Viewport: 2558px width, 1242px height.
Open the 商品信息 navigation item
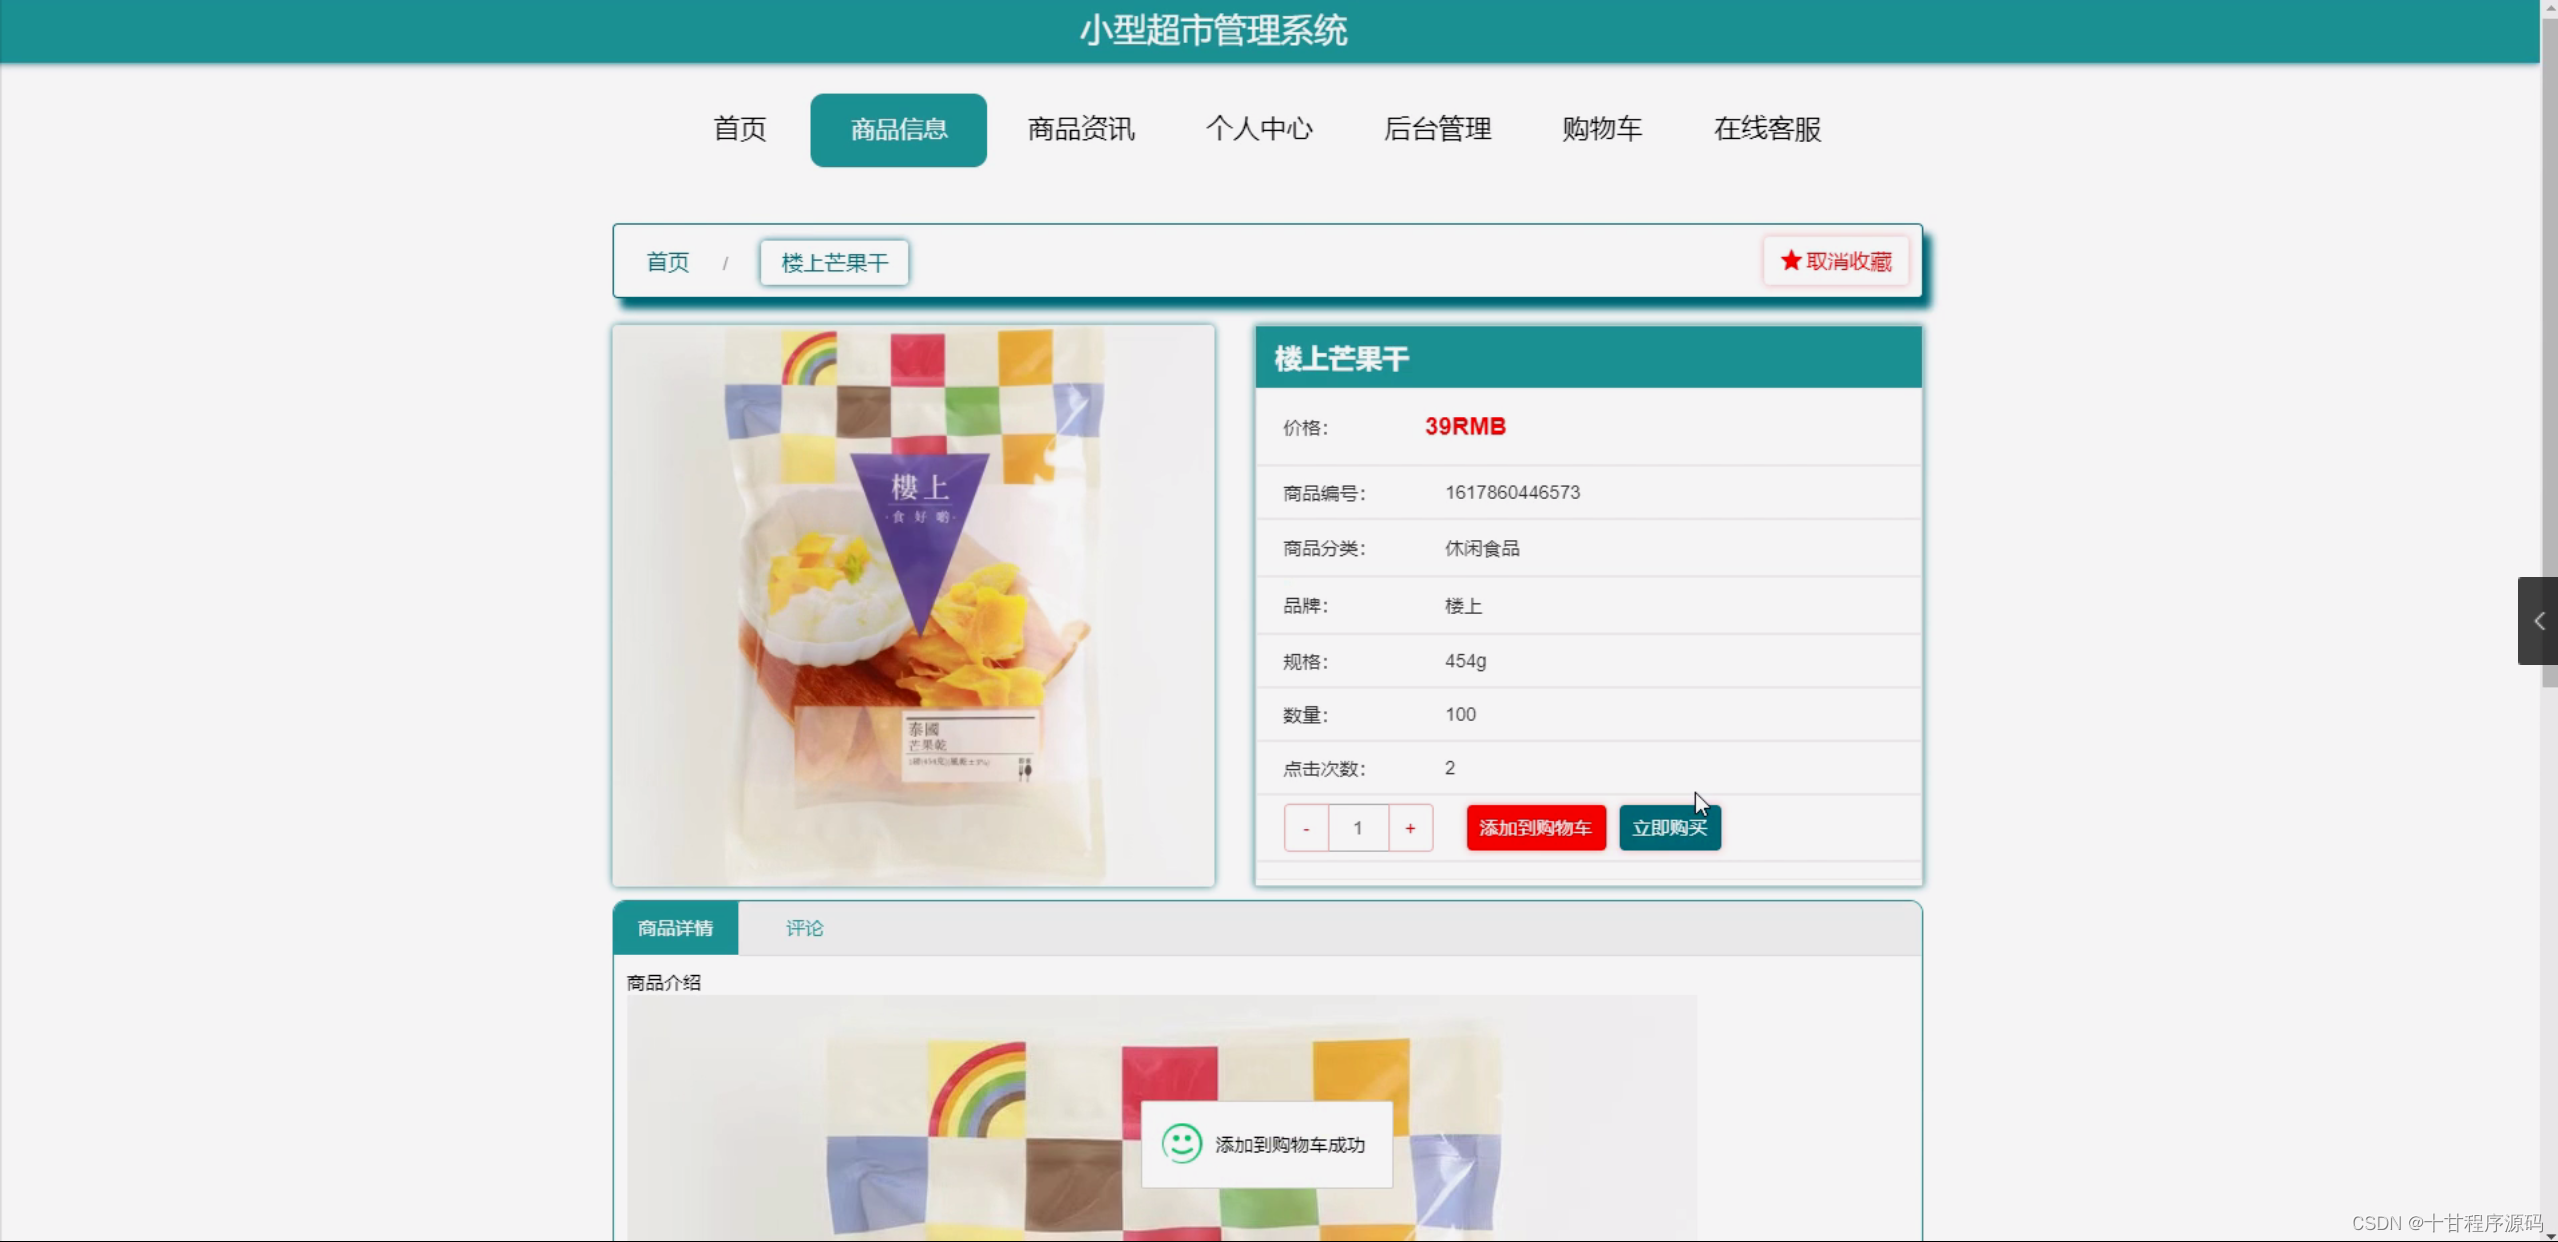[x=898, y=130]
